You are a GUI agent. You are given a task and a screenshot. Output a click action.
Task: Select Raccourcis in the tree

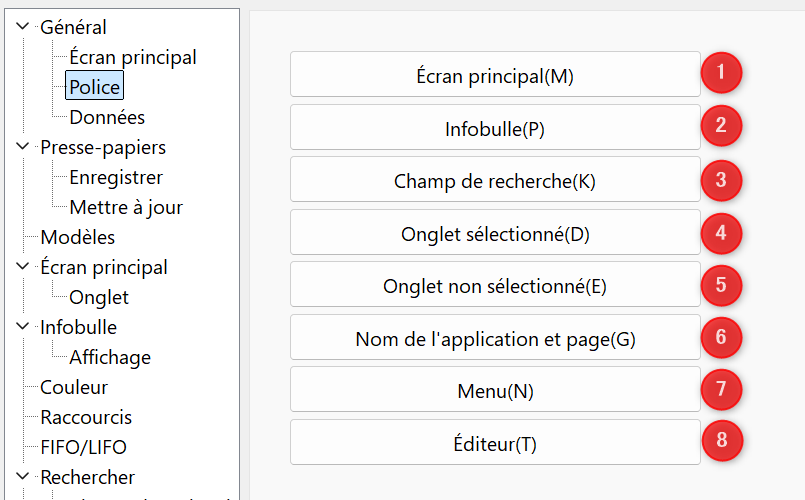pos(86,417)
